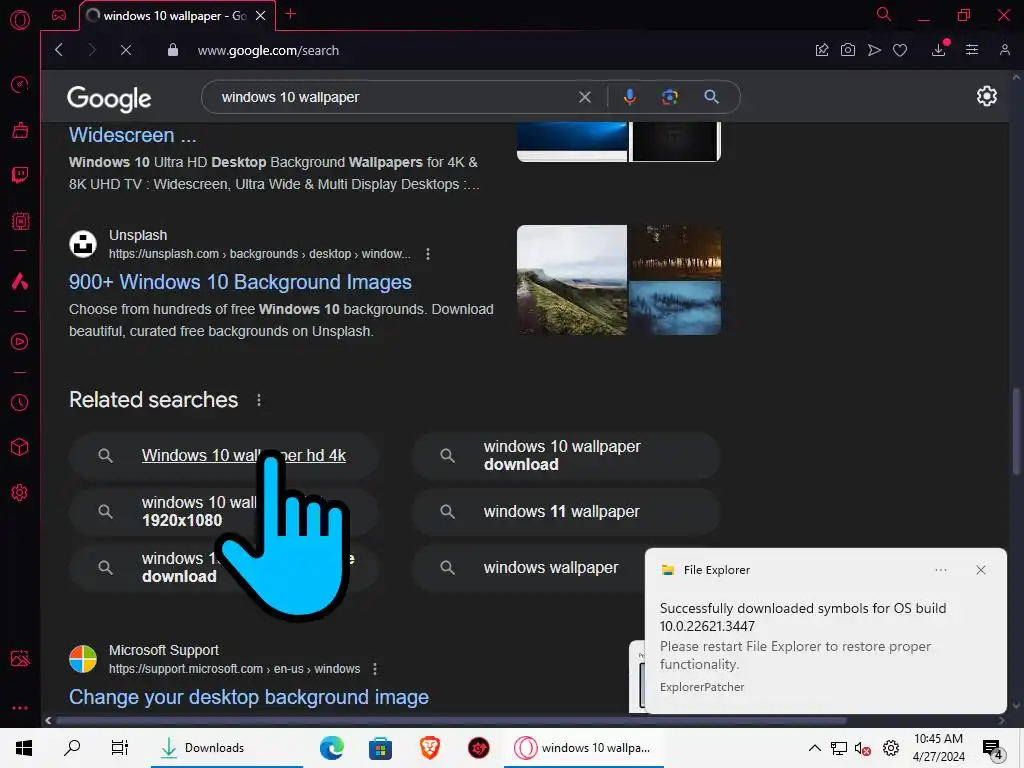Click the address bar URL
This screenshot has width=1024, height=768.
268,50
